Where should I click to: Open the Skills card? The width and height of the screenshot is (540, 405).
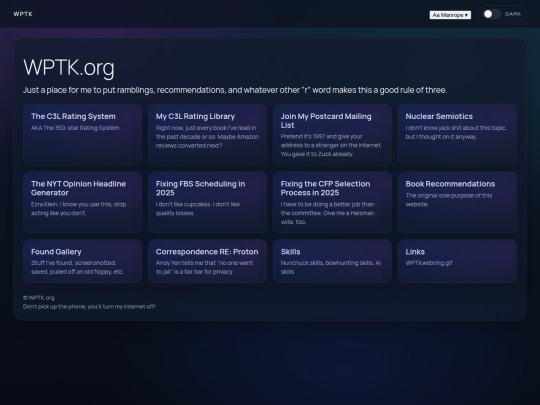pos(332,261)
